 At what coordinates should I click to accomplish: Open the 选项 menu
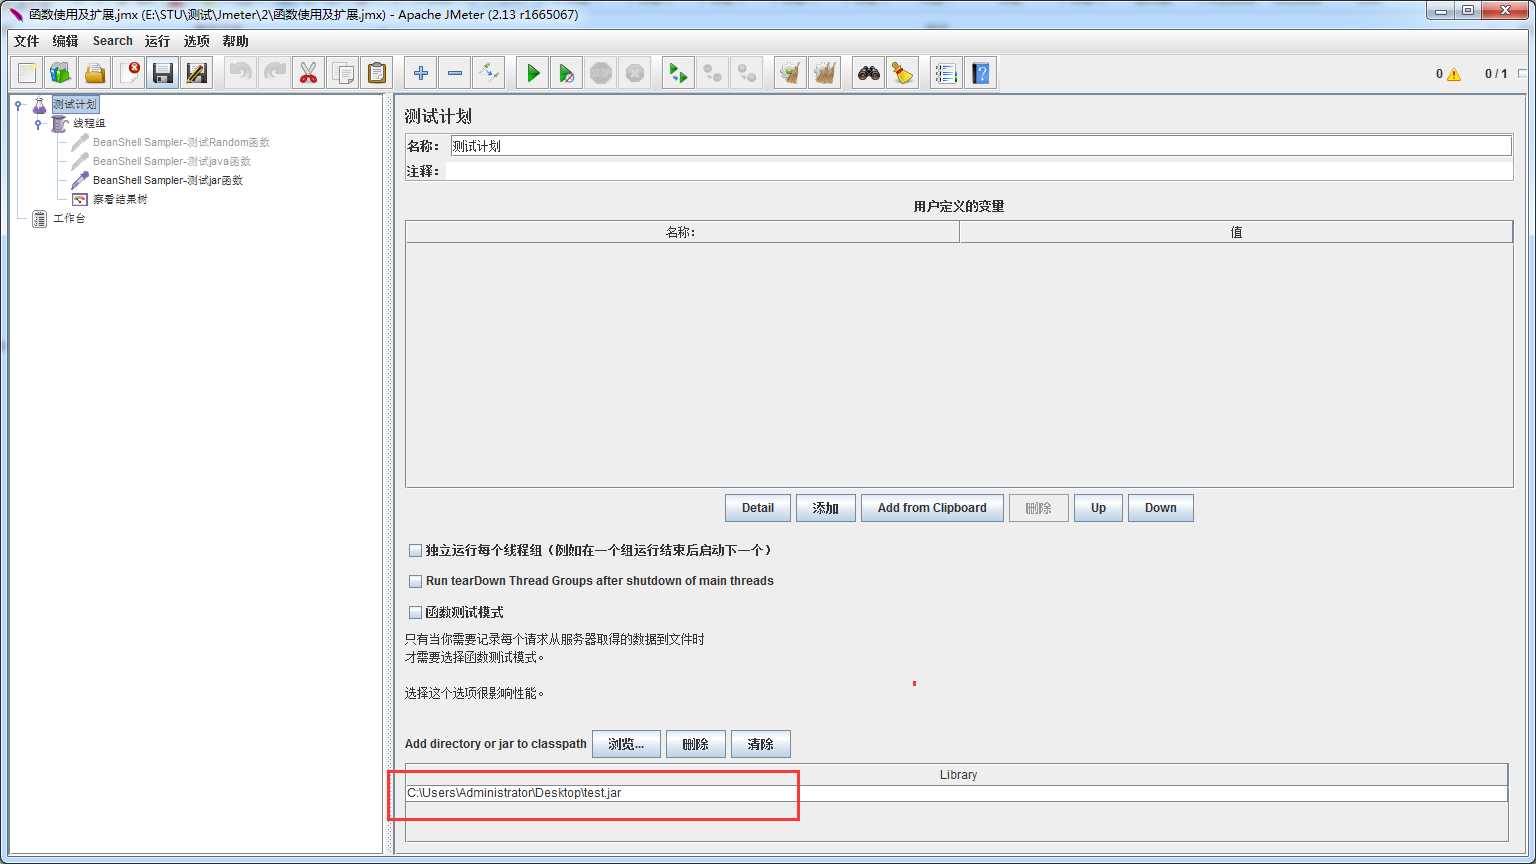tap(197, 41)
